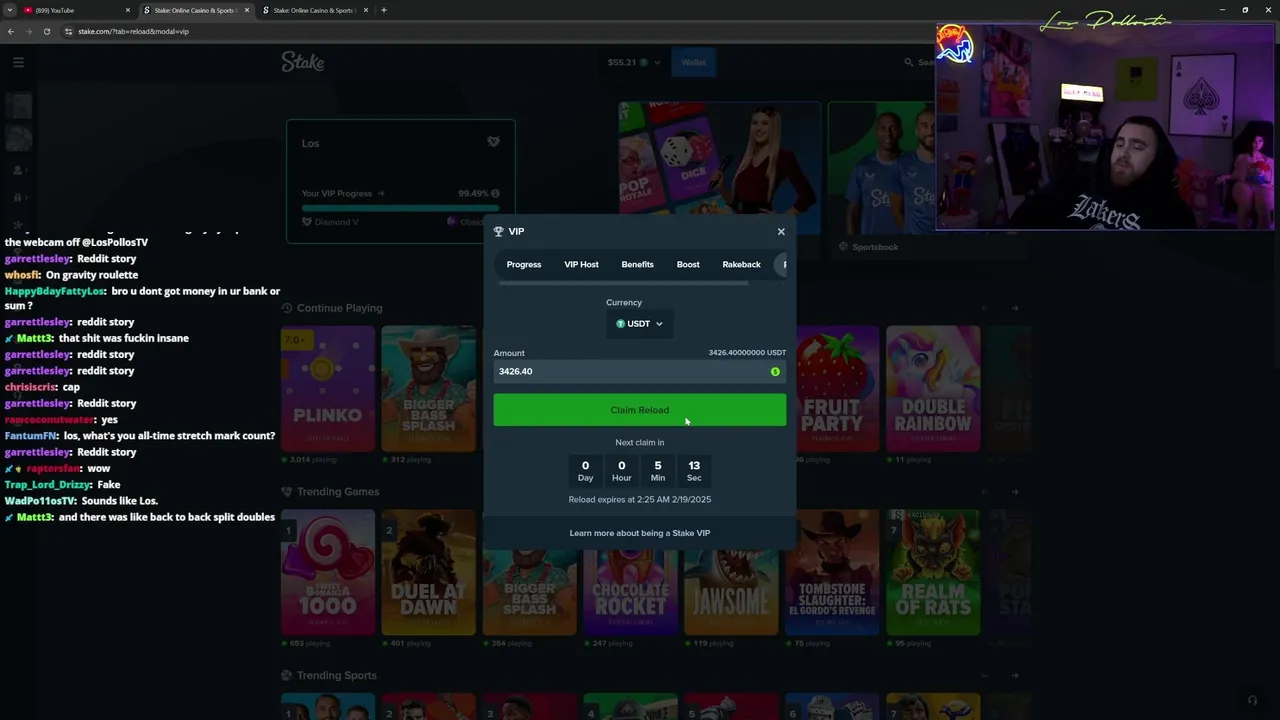Click the 3426.40000000 USDT available balance

747,353
